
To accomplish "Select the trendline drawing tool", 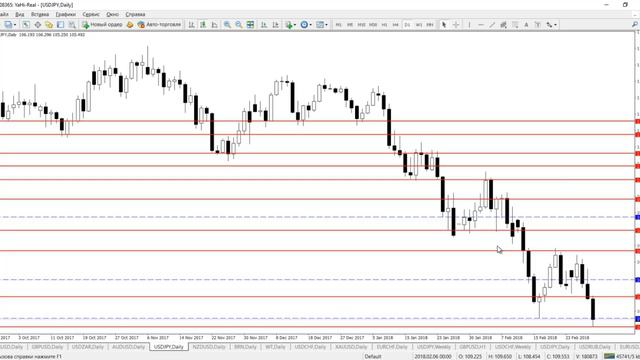I will pos(492,25).
